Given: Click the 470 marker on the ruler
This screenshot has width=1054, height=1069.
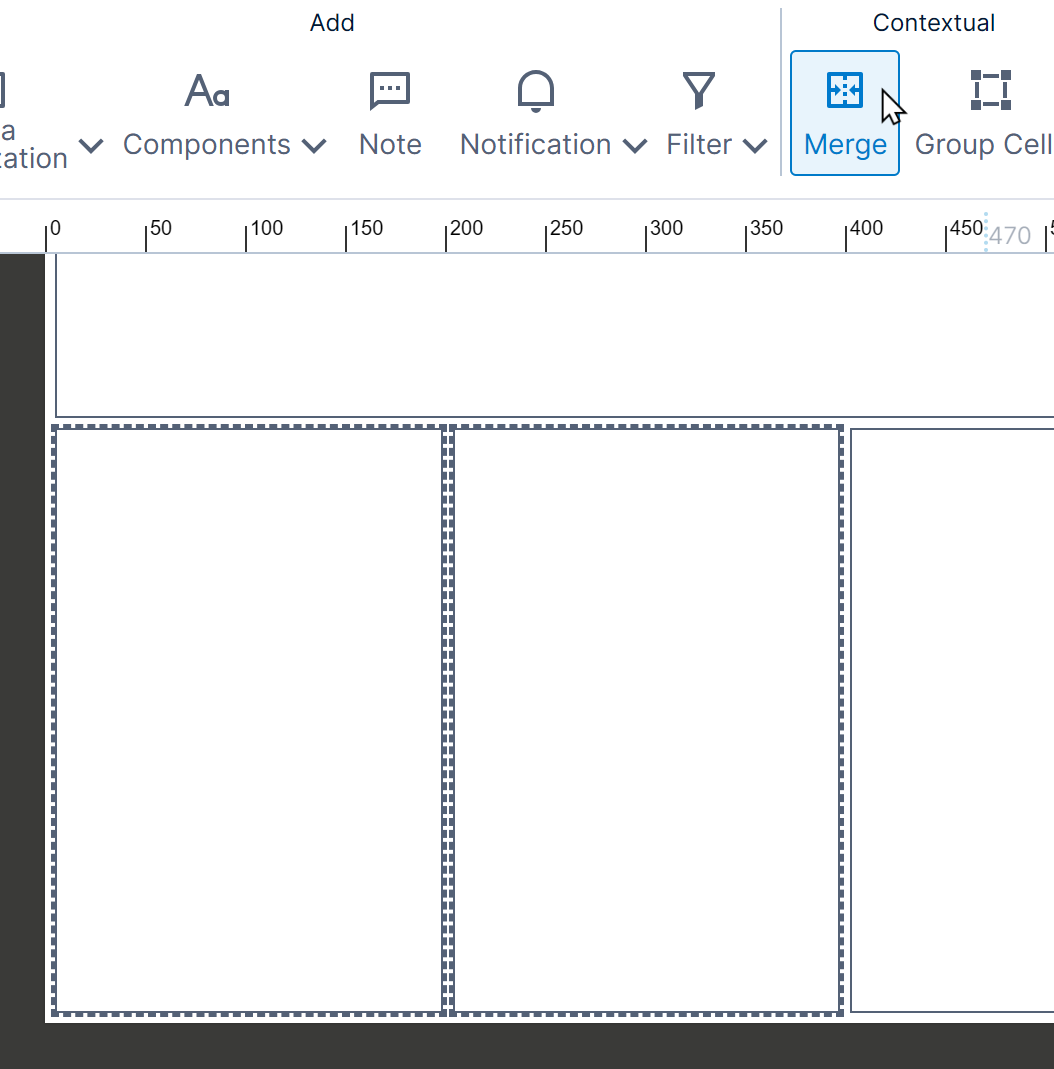Looking at the screenshot, I should coord(1010,234).
